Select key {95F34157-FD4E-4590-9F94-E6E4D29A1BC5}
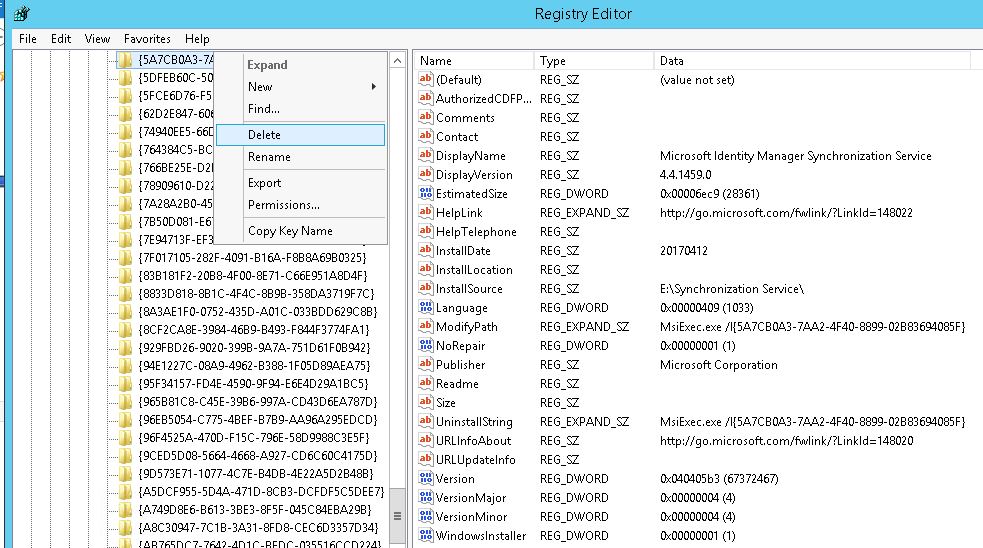The width and height of the screenshot is (983, 548). pyautogui.click(x=253, y=384)
